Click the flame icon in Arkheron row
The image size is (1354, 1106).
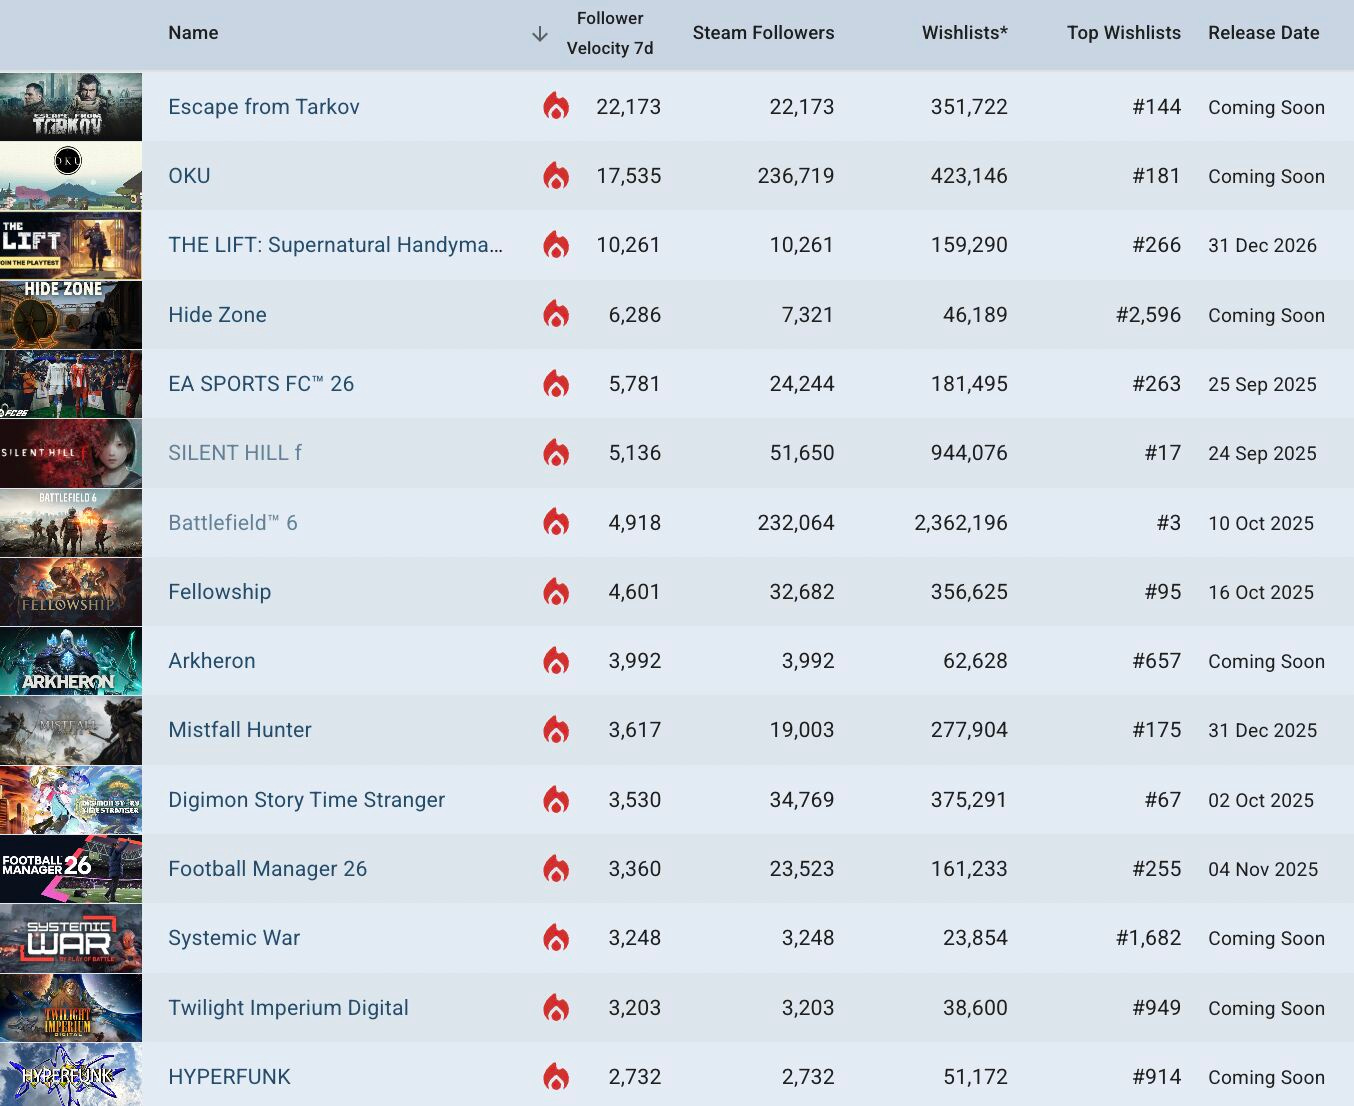coord(556,661)
